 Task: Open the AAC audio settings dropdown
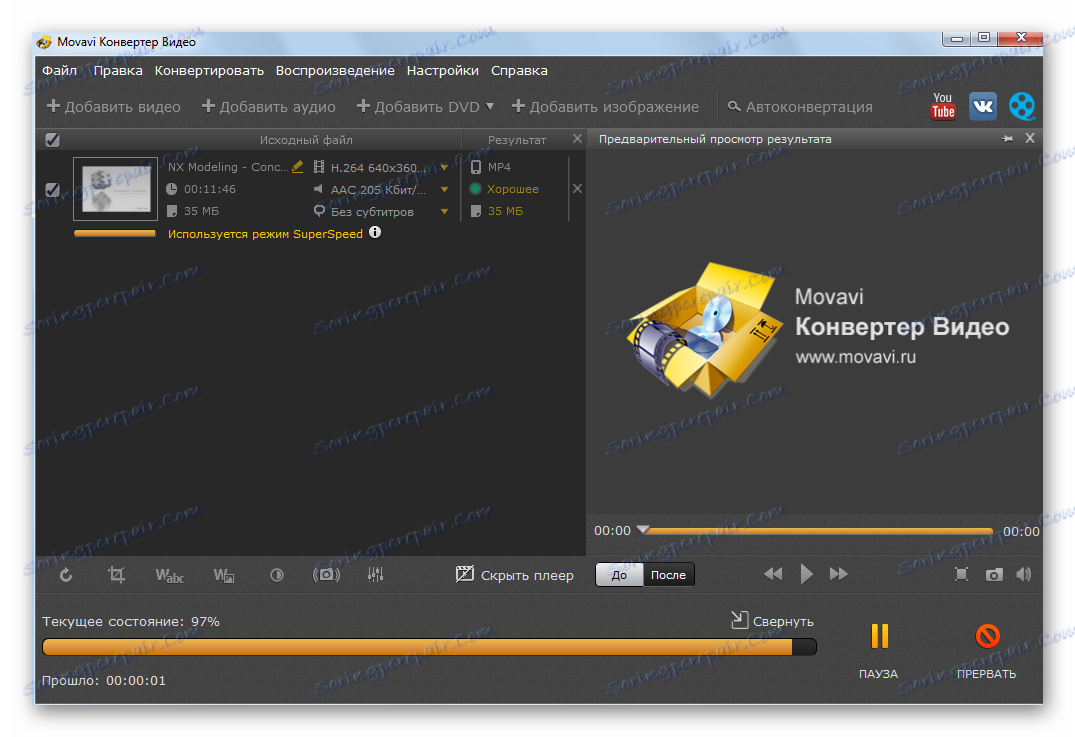443,188
